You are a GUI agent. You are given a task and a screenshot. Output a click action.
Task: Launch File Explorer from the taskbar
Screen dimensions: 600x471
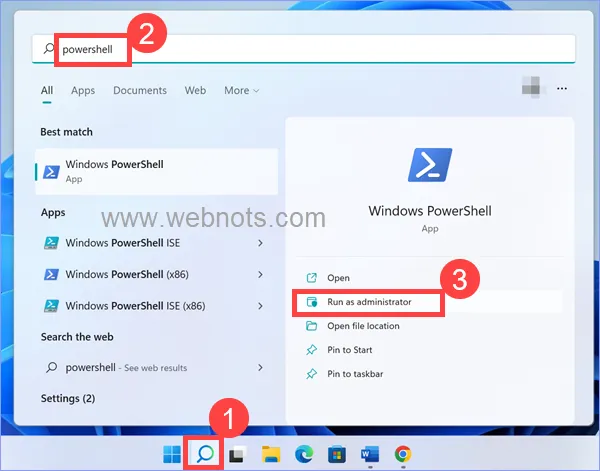coord(271,454)
